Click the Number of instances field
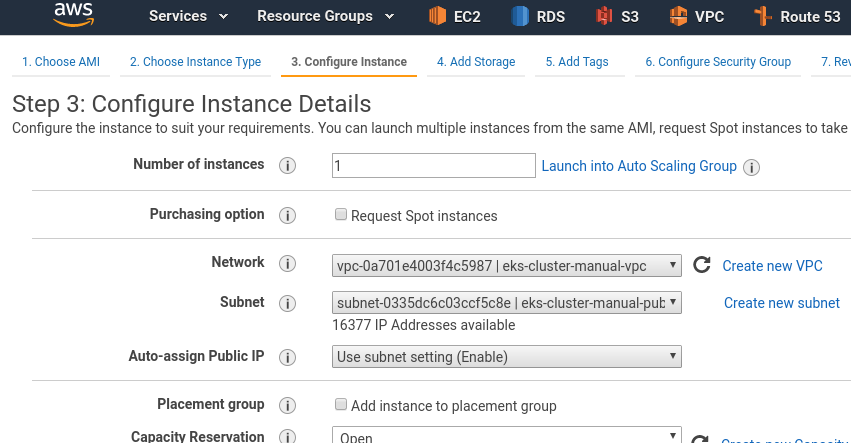Screen dimensions: 851x443 tap(434, 166)
